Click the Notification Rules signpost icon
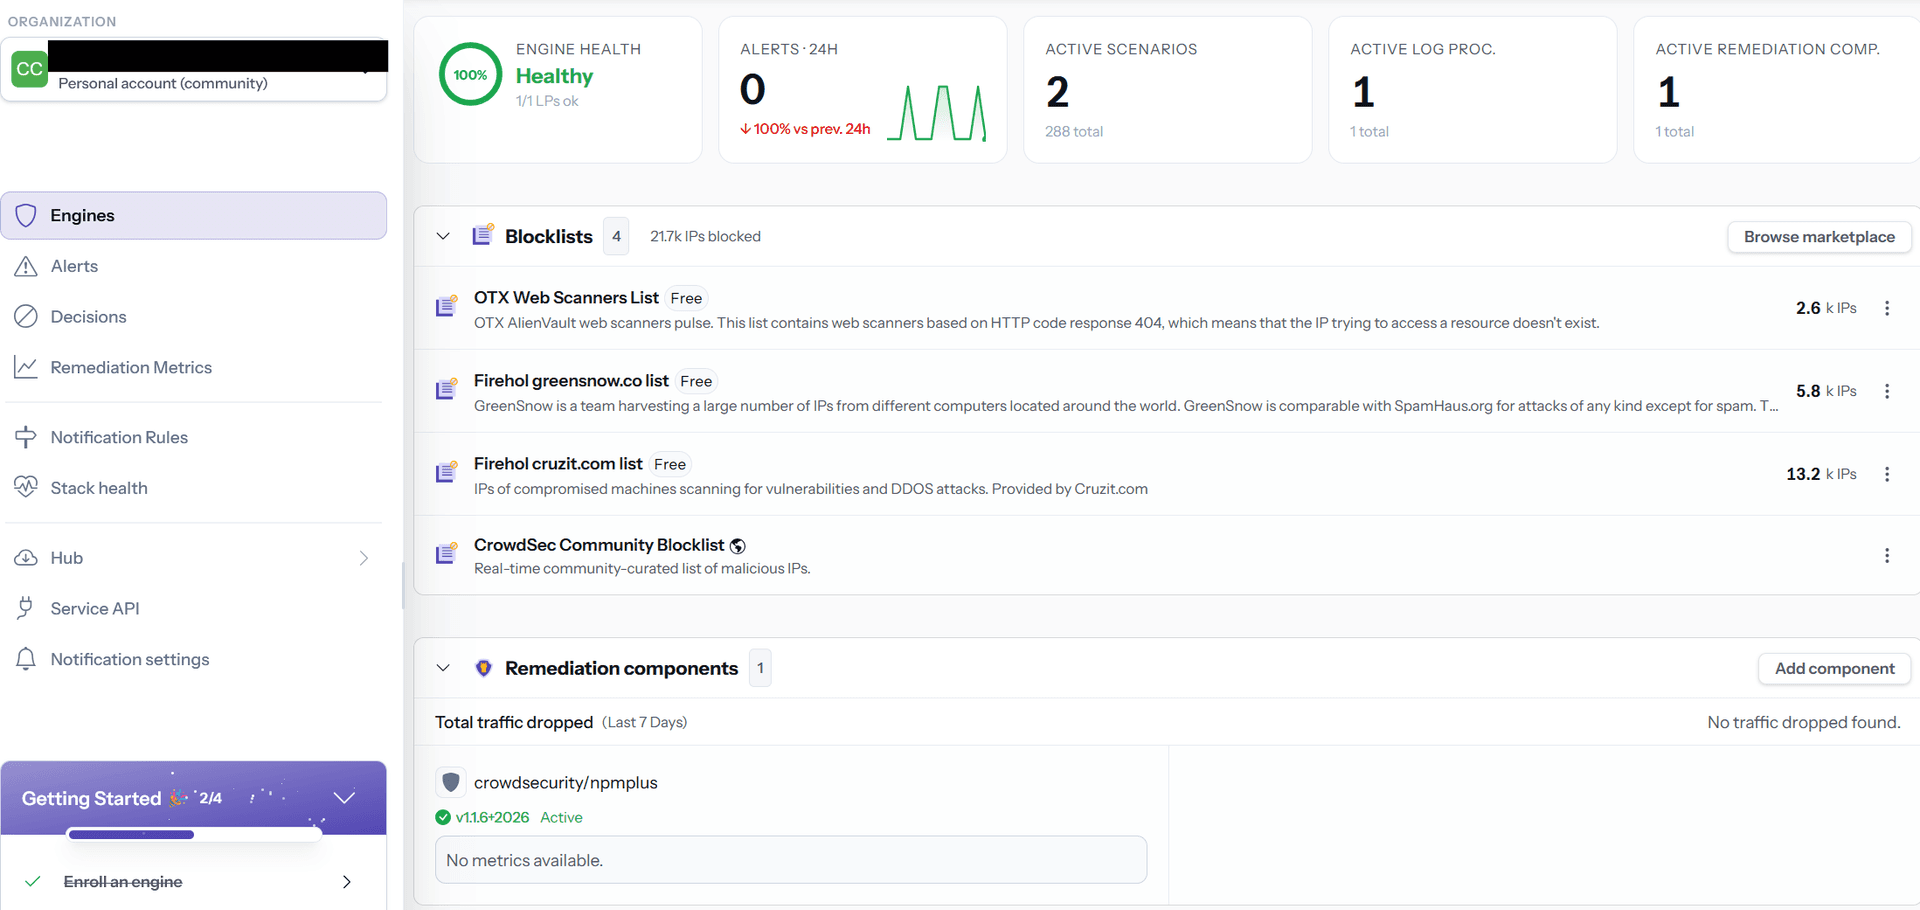Image resolution: width=1920 pixels, height=910 pixels. (x=26, y=437)
